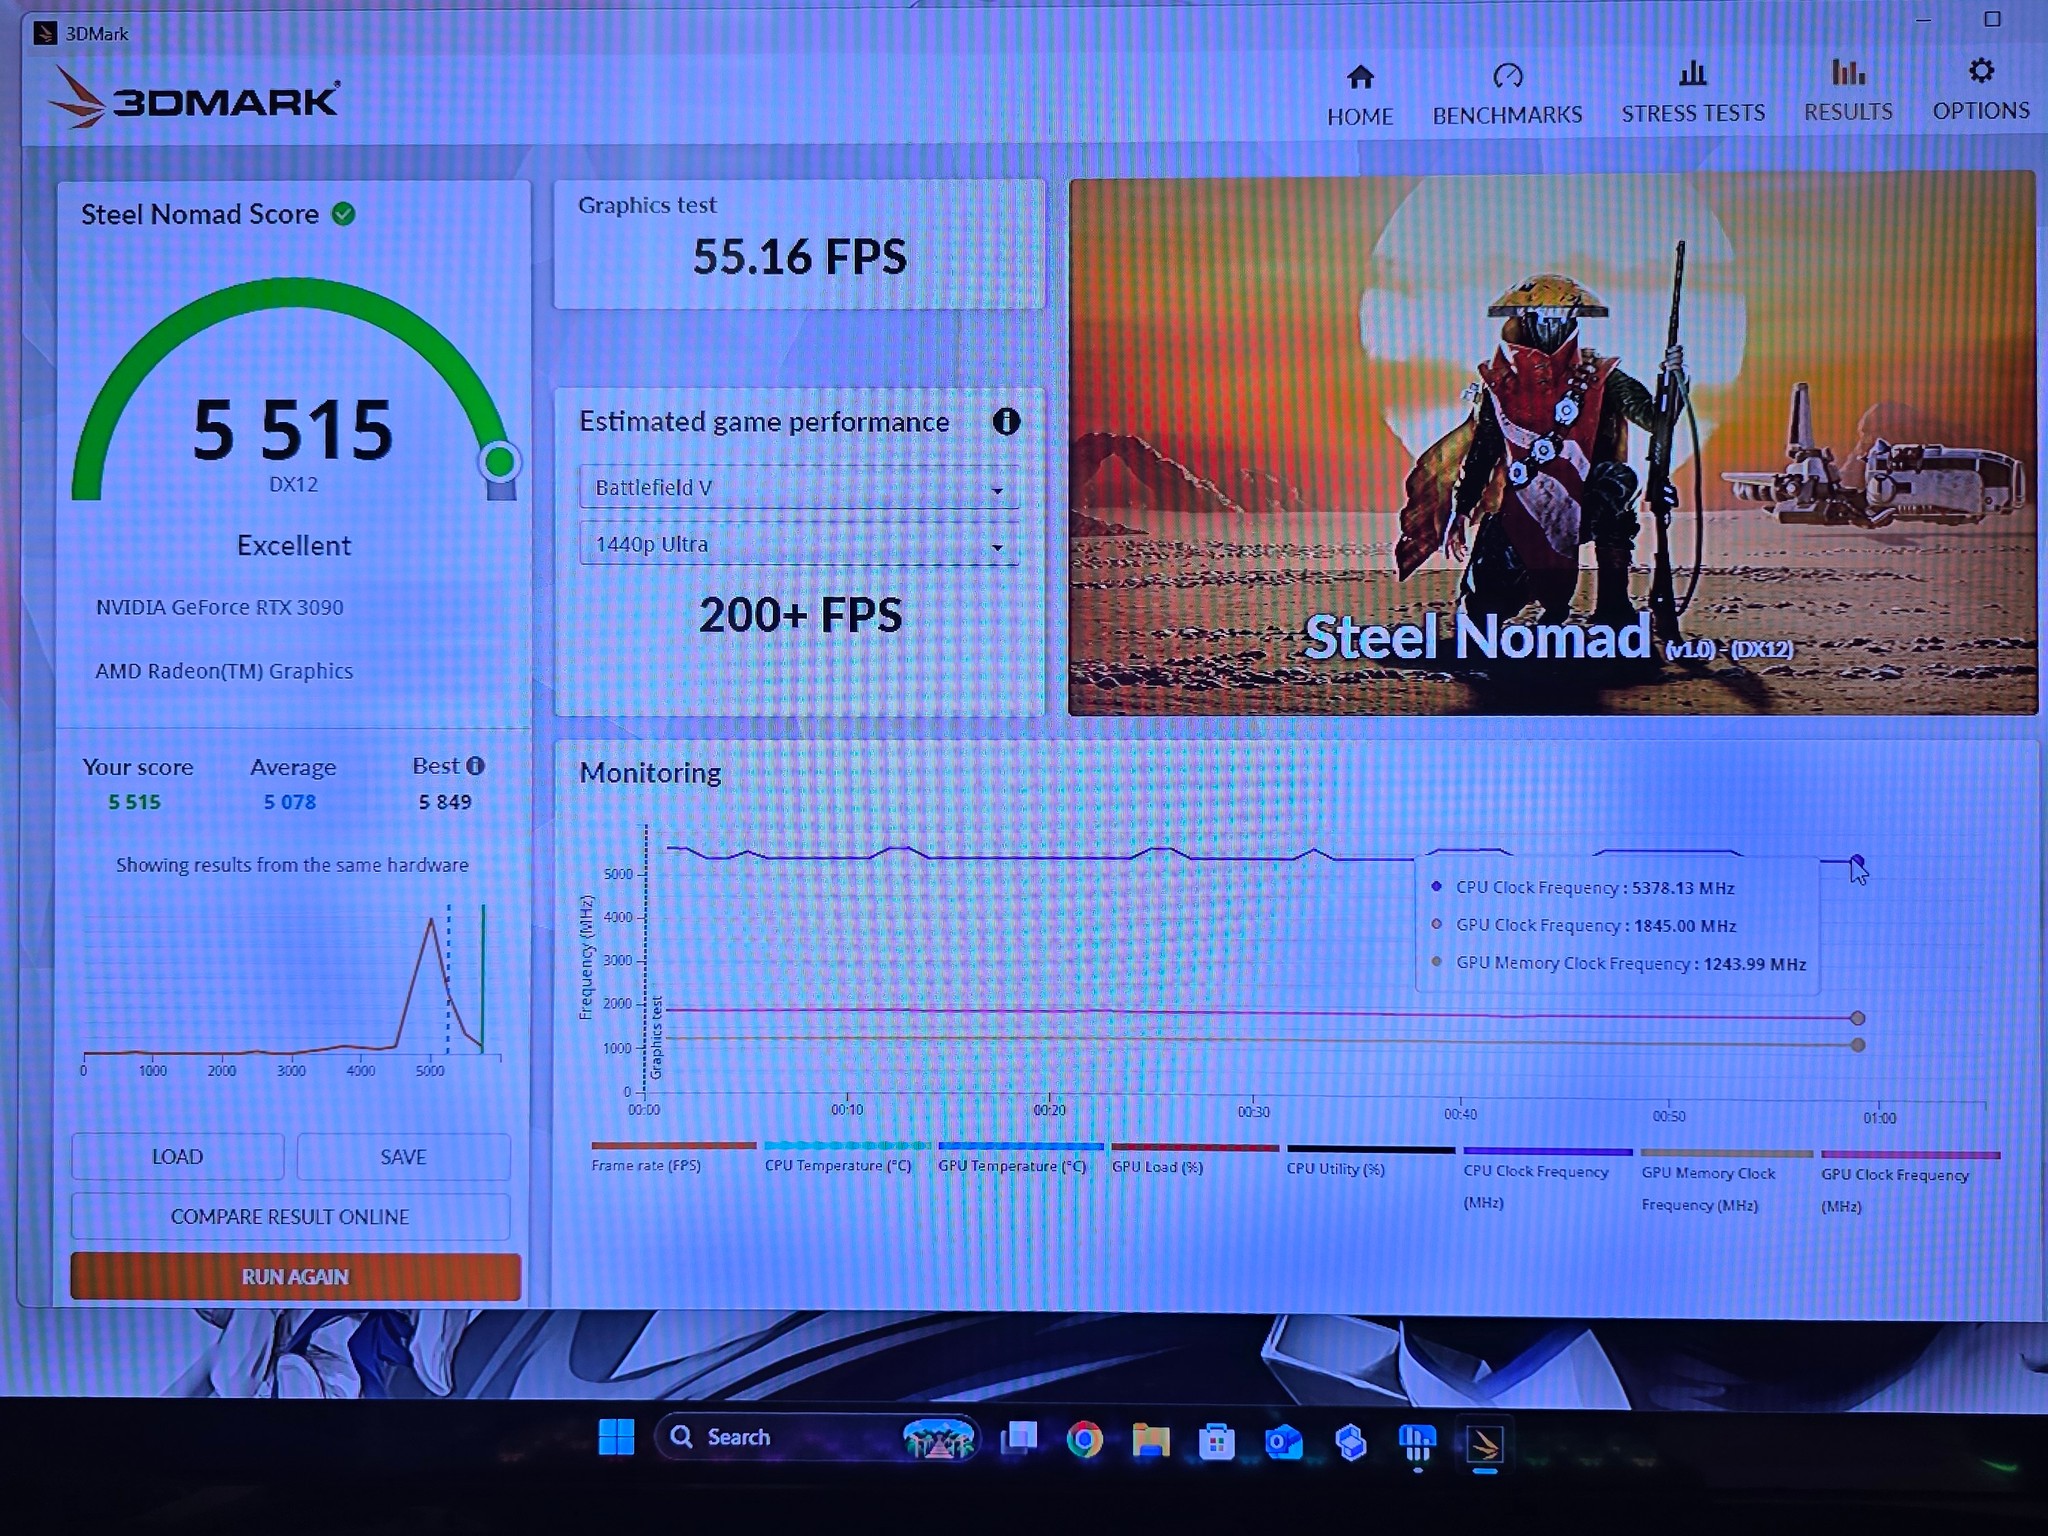
Task: Toggle the GPU Memory Clock Frequency legend series
Action: coord(1726,1182)
